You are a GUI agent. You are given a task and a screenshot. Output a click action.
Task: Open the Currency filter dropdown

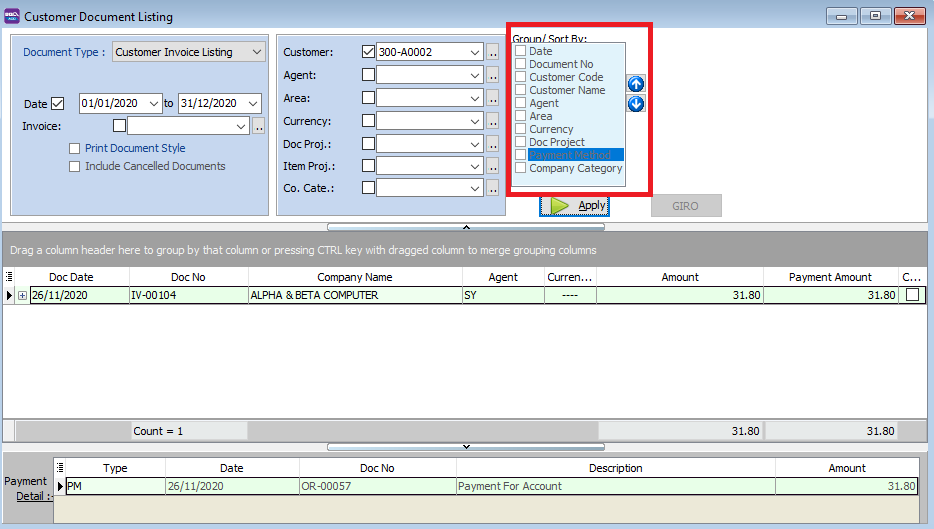coord(474,121)
